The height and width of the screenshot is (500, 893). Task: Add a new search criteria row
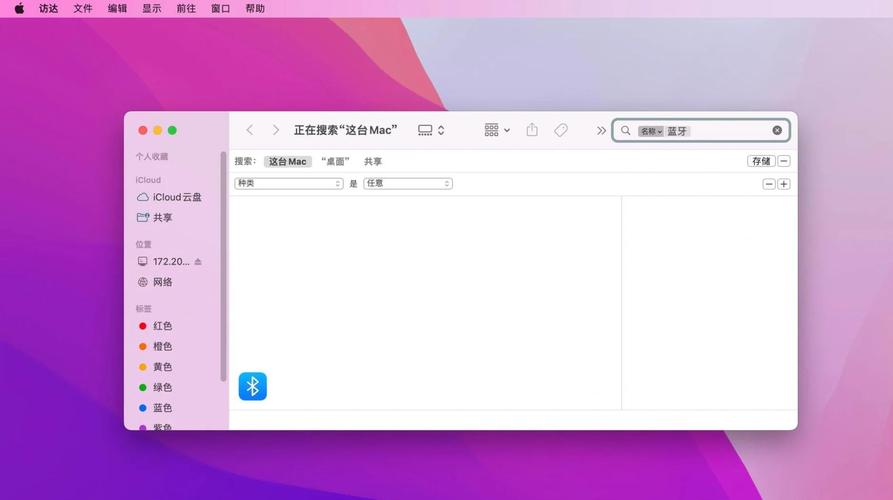coord(784,184)
